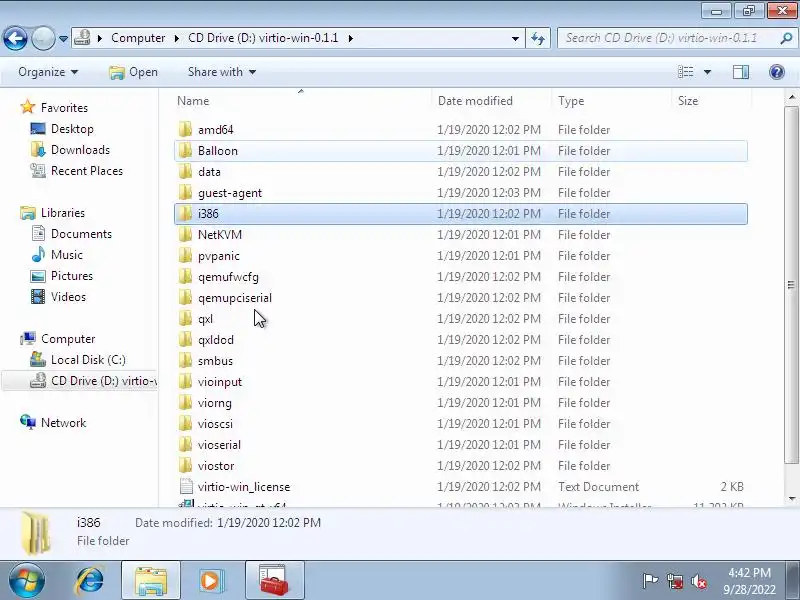This screenshot has width=800, height=600.
Task: Select the viorng folder name
Action: 215,403
